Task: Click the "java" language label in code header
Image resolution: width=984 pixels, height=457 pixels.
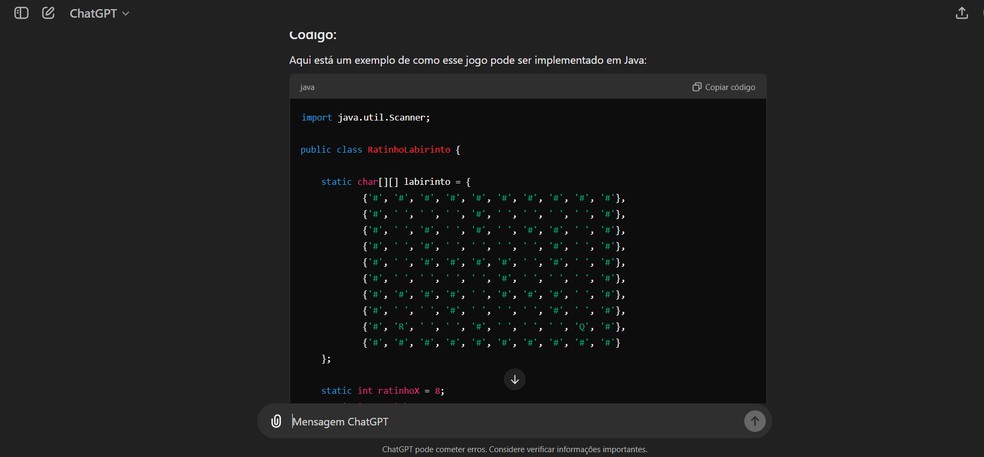Action: click(x=307, y=87)
